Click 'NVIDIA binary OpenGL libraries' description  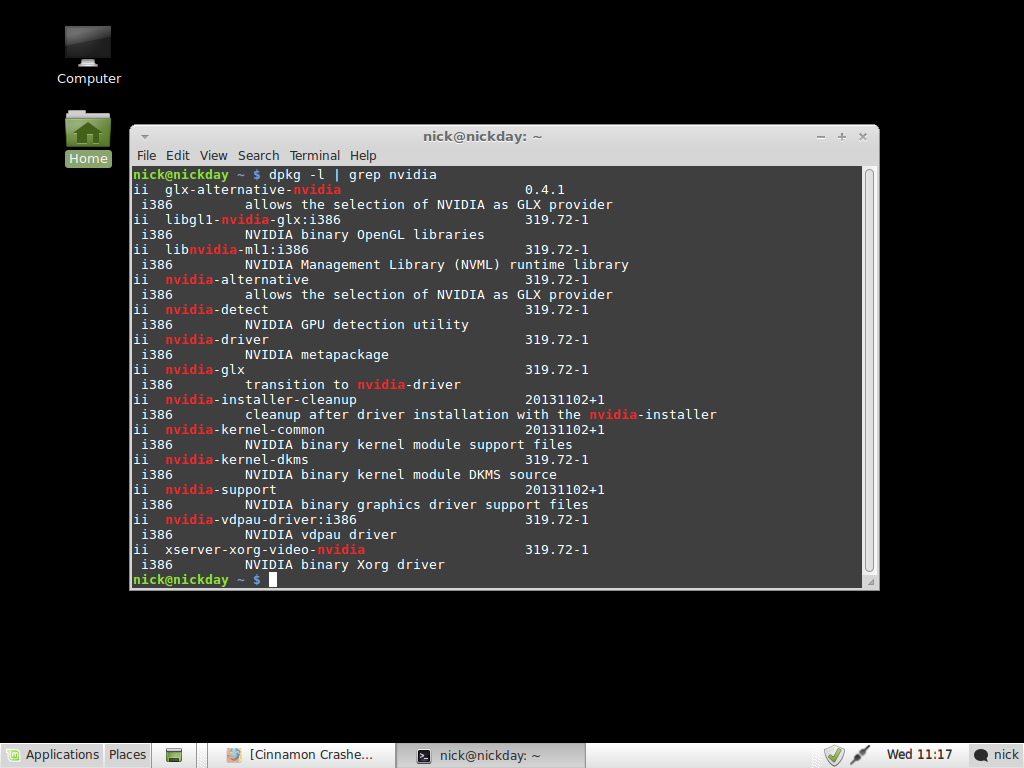point(364,234)
